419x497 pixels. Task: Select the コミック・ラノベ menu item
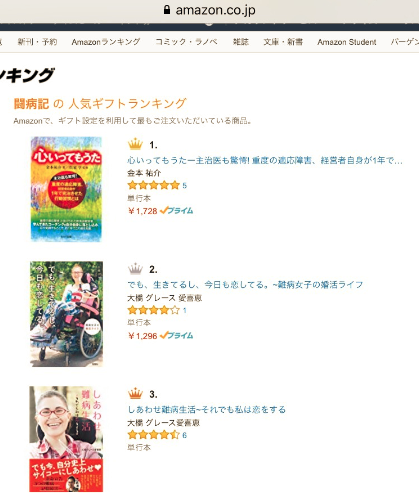click(186, 42)
